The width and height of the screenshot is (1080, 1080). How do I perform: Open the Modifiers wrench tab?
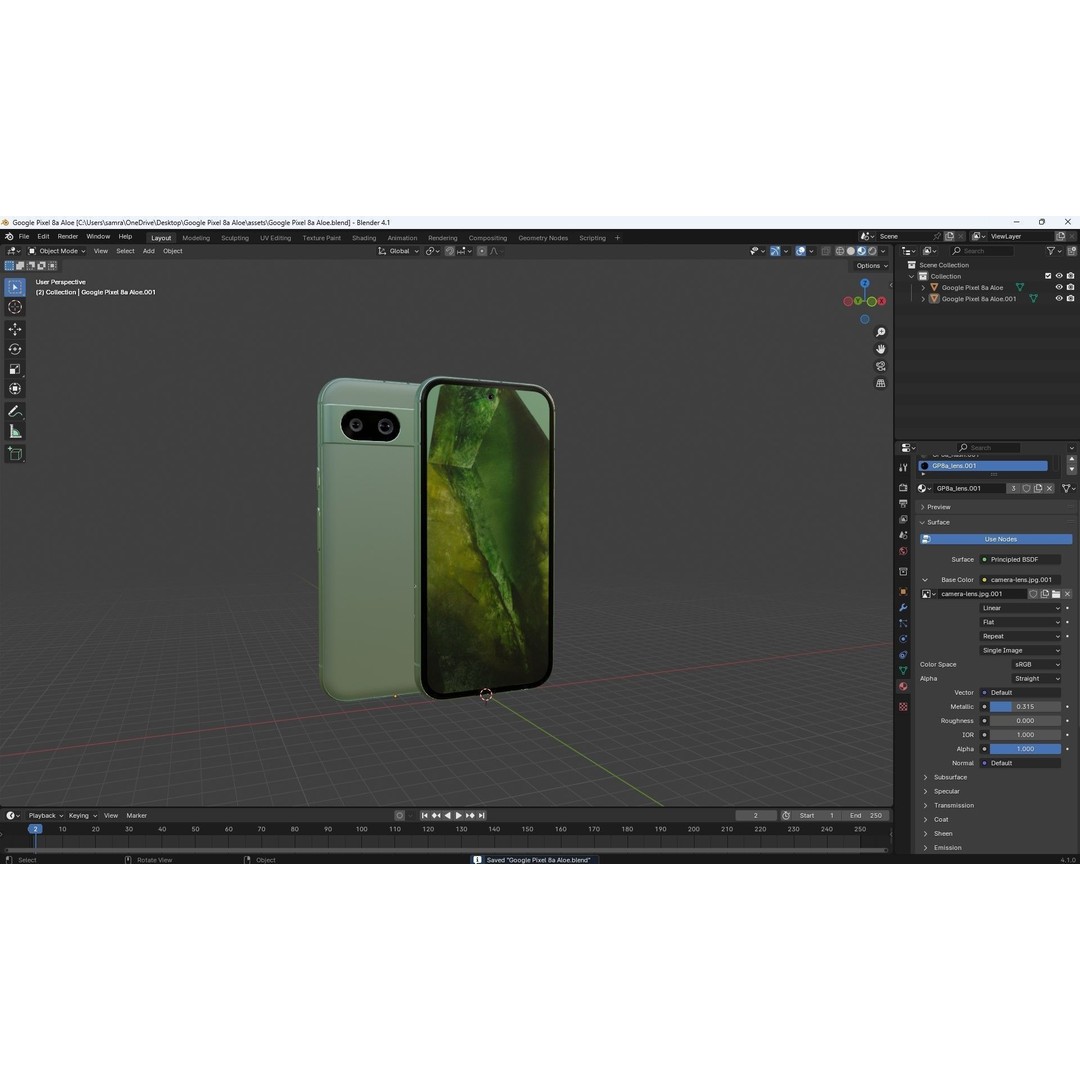[903, 608]
